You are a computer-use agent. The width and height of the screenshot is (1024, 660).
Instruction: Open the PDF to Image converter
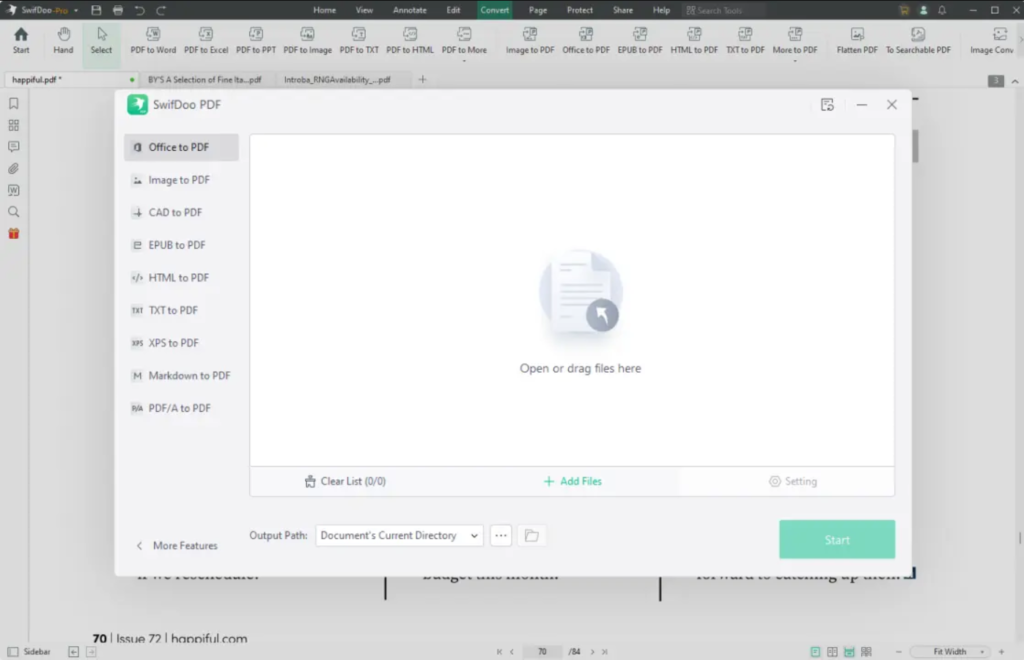pyautogui.click(x=307, y=40)
